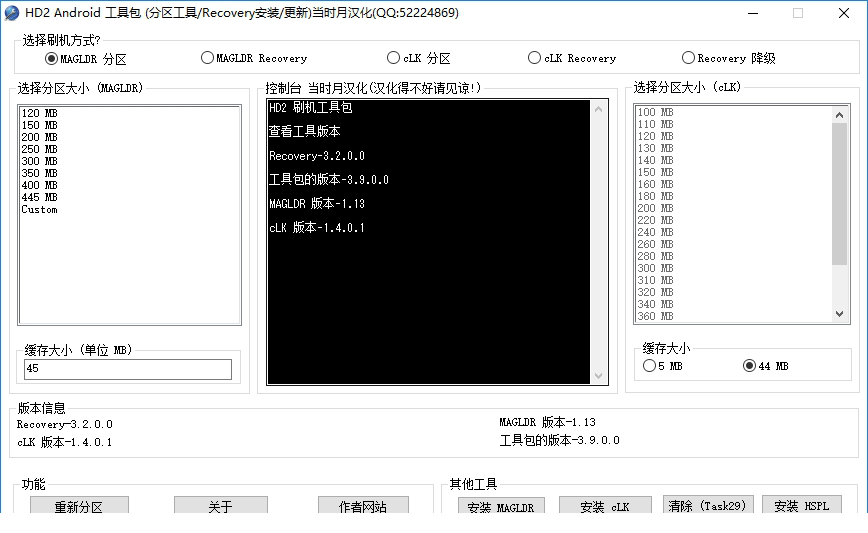Viewport: 868px width, 533px height.
Task: Click the console line Recovery-3.2.0.0
Action: pyautogui.click(x=317, y=156)
